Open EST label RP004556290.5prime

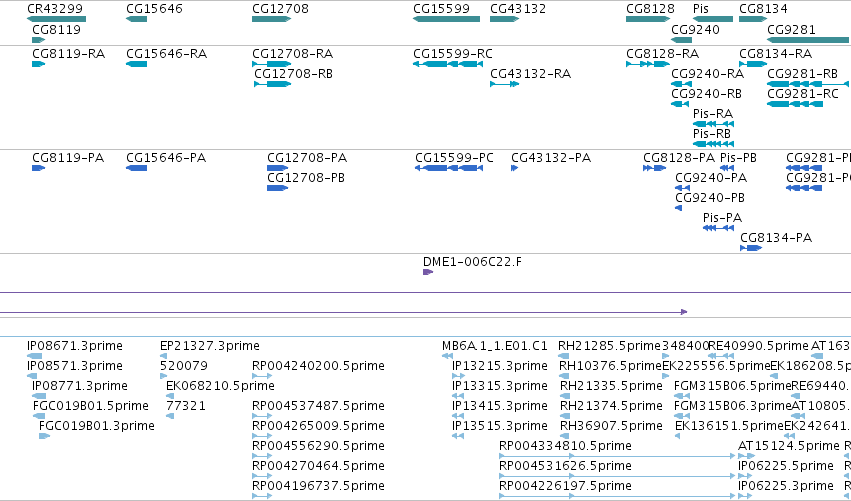tap(318, 446)
